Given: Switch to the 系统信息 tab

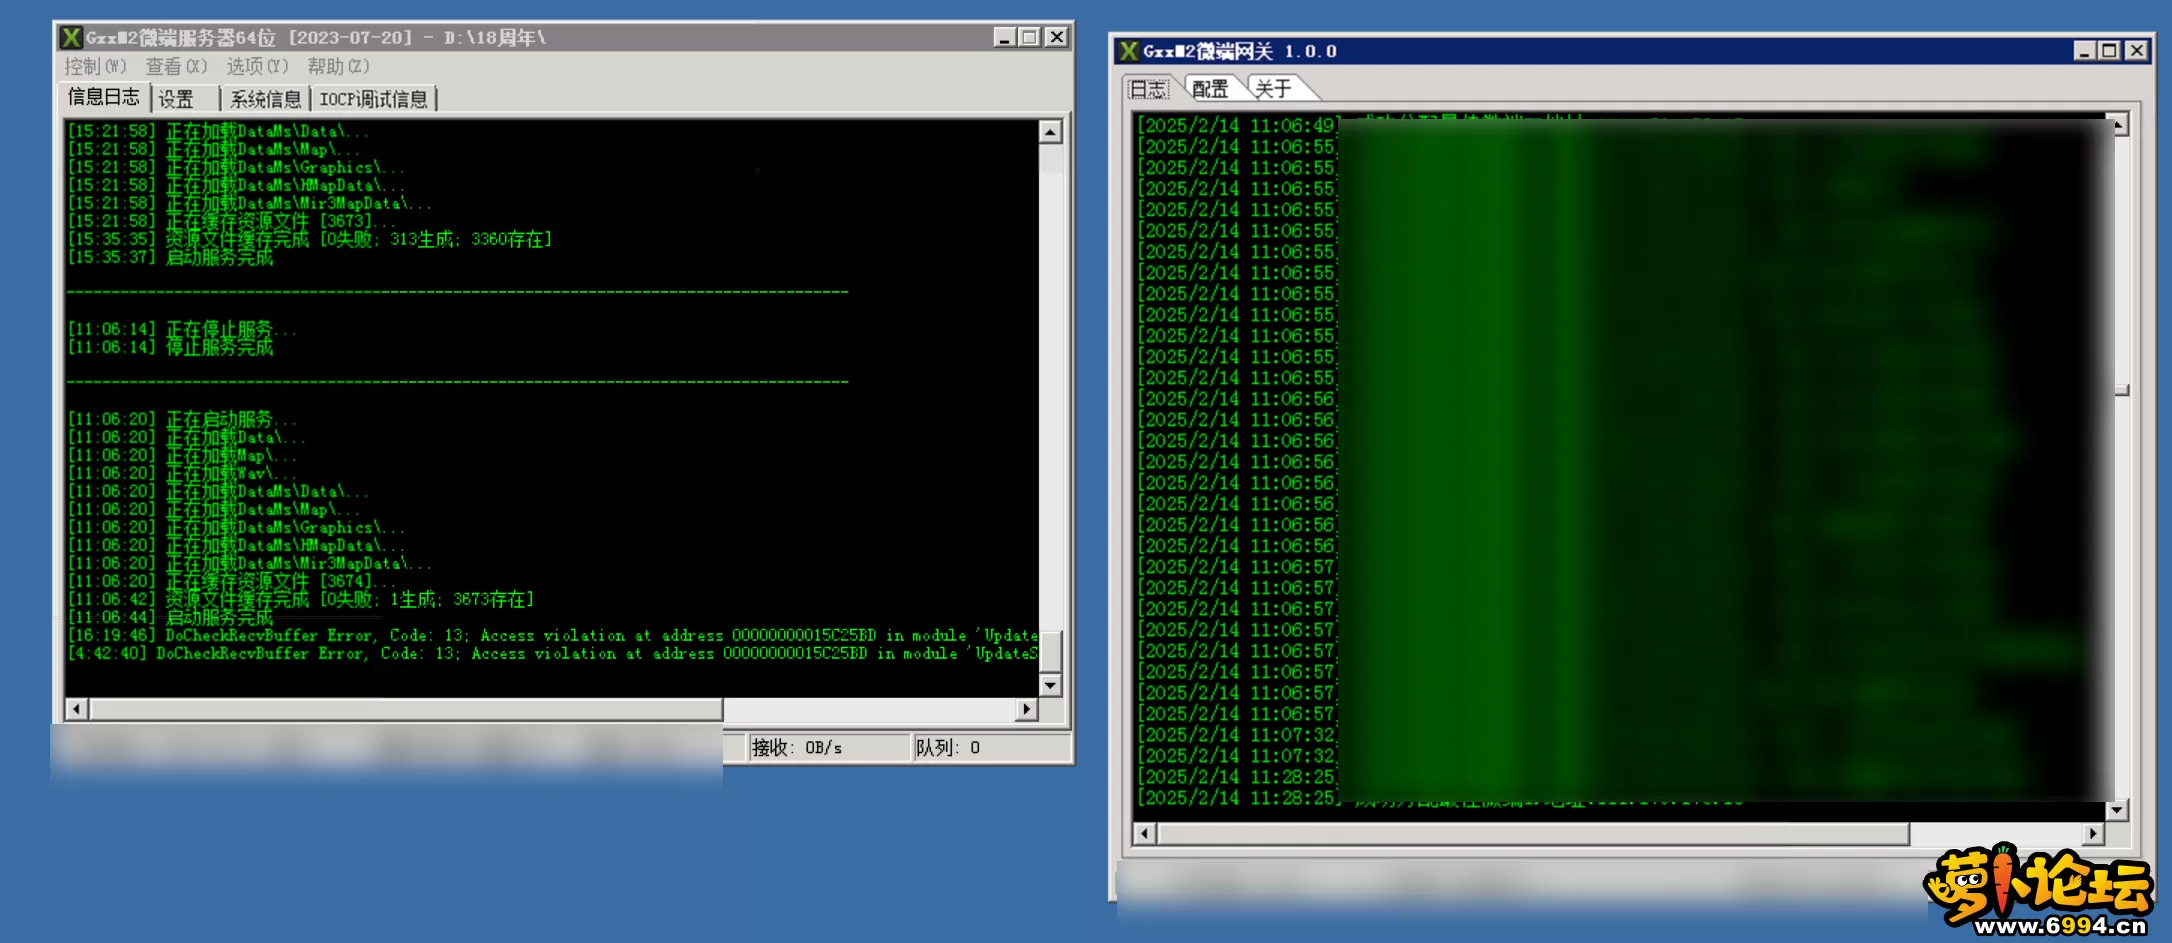Looking at the screenshot, I should pos(265,99).
